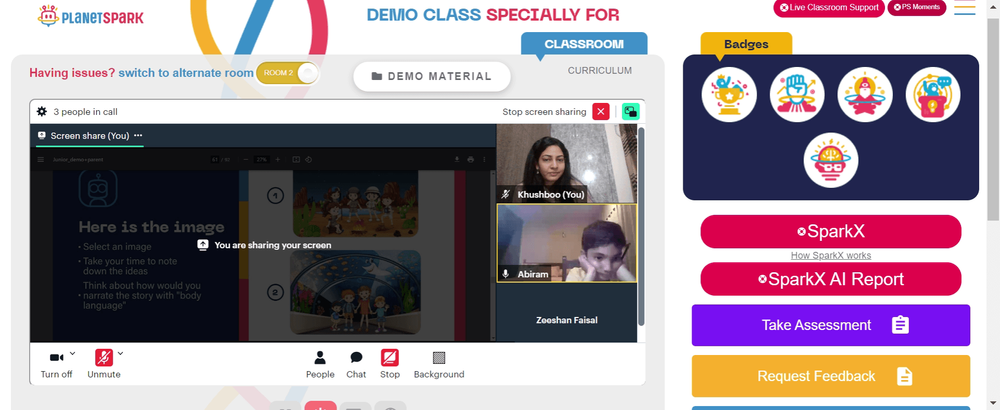Click the participant strip scrollbar
Screen dimensions: 1000x410
pyautogui.click(x=642, y=226)
